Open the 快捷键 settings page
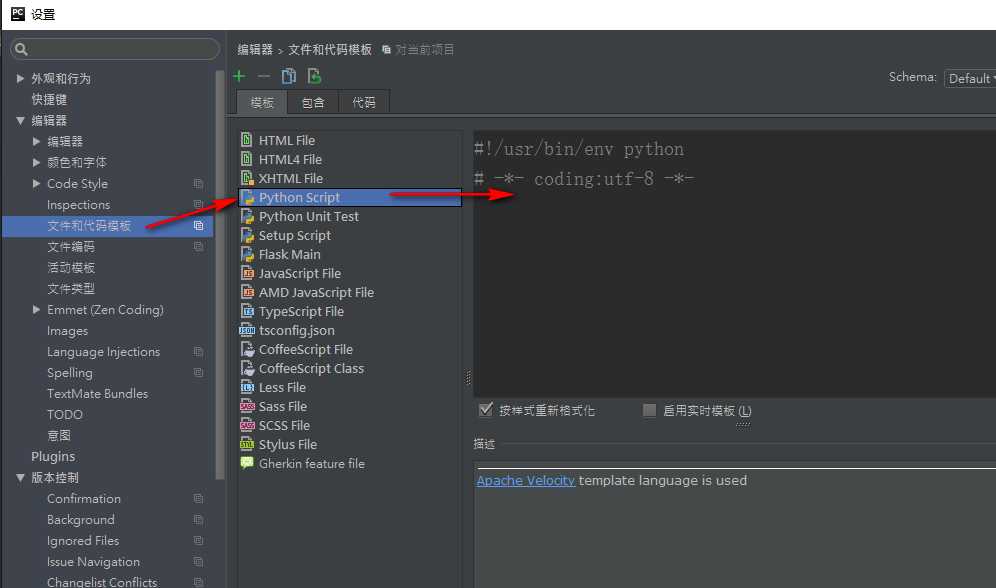The image size is (996, 588). click(49, 99)
